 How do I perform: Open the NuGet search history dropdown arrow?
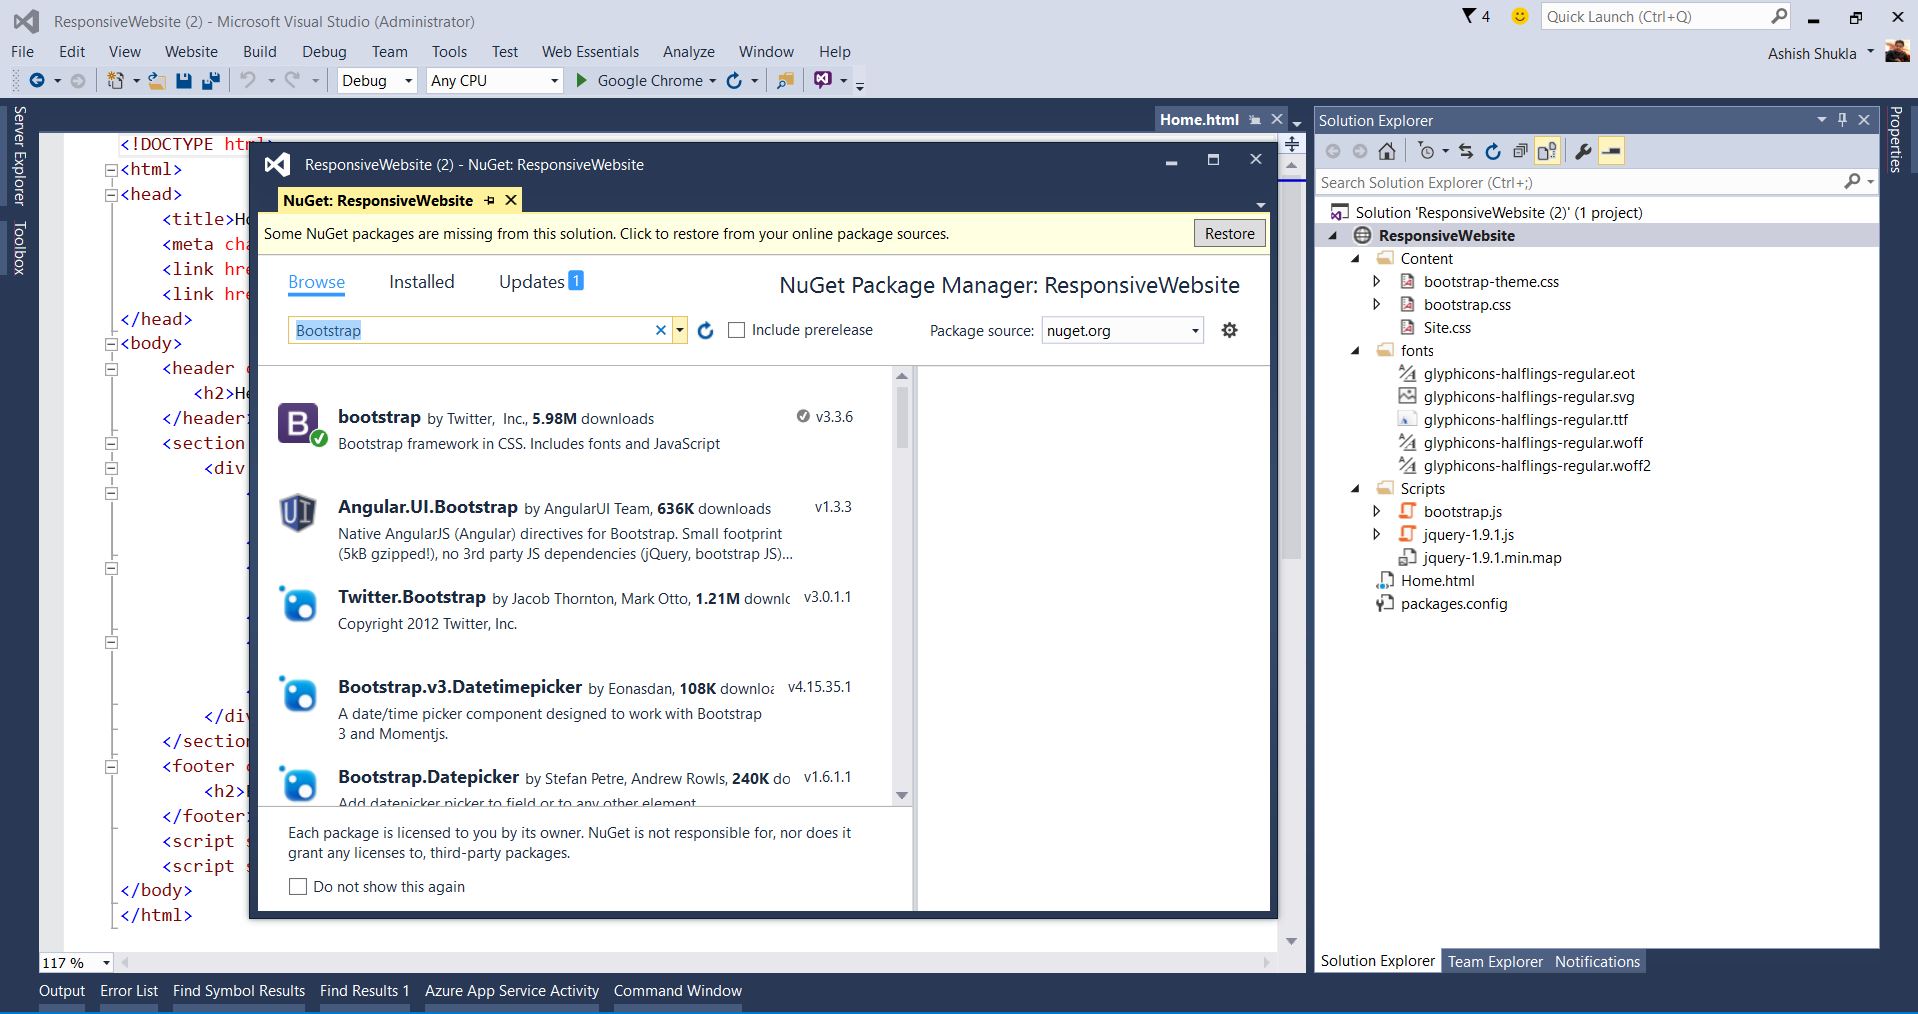click(680, 330)
